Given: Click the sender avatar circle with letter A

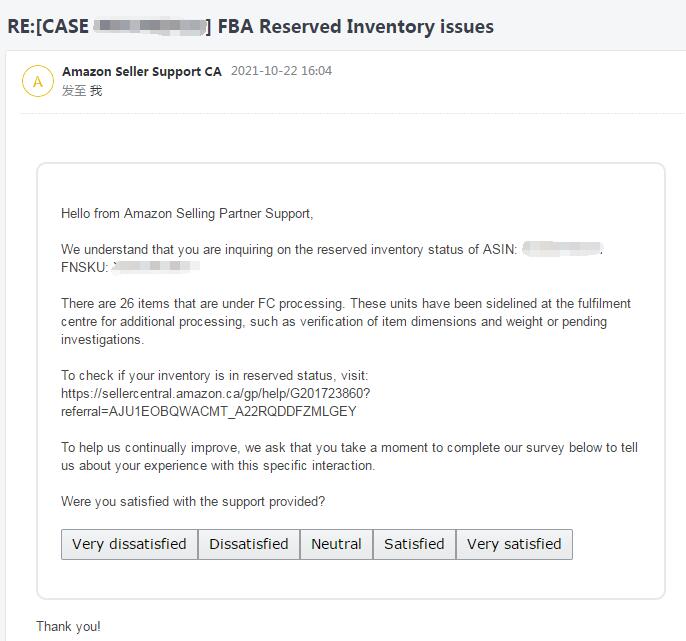Looking at the screenshot, I should pyautogui.click(x=38, y=81).
